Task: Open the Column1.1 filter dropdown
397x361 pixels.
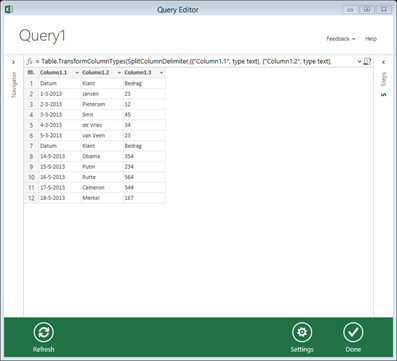Action: click(x=77, y=73)
